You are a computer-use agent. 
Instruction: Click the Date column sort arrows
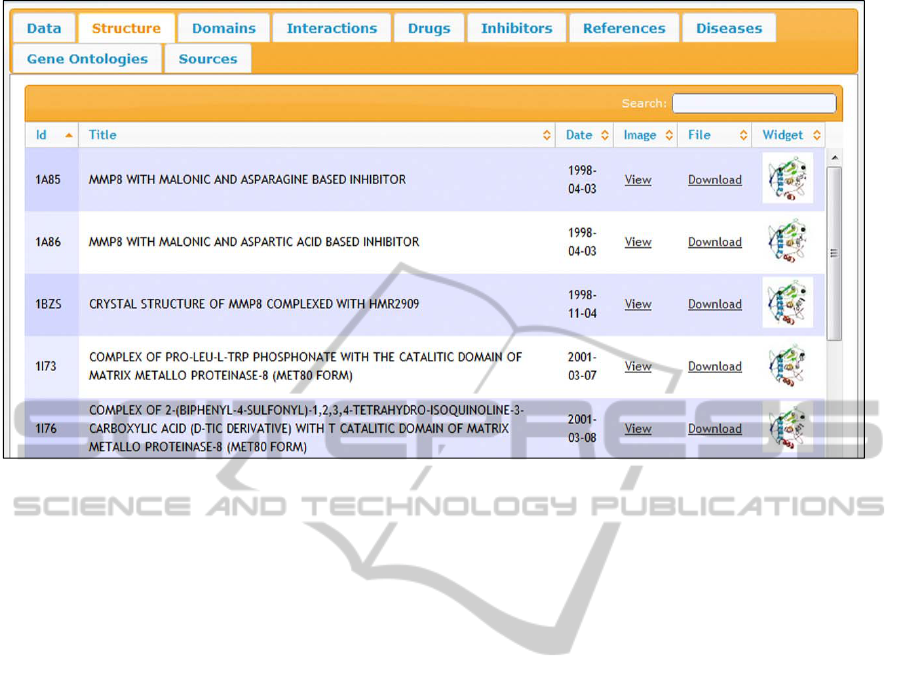pos(605,135)
